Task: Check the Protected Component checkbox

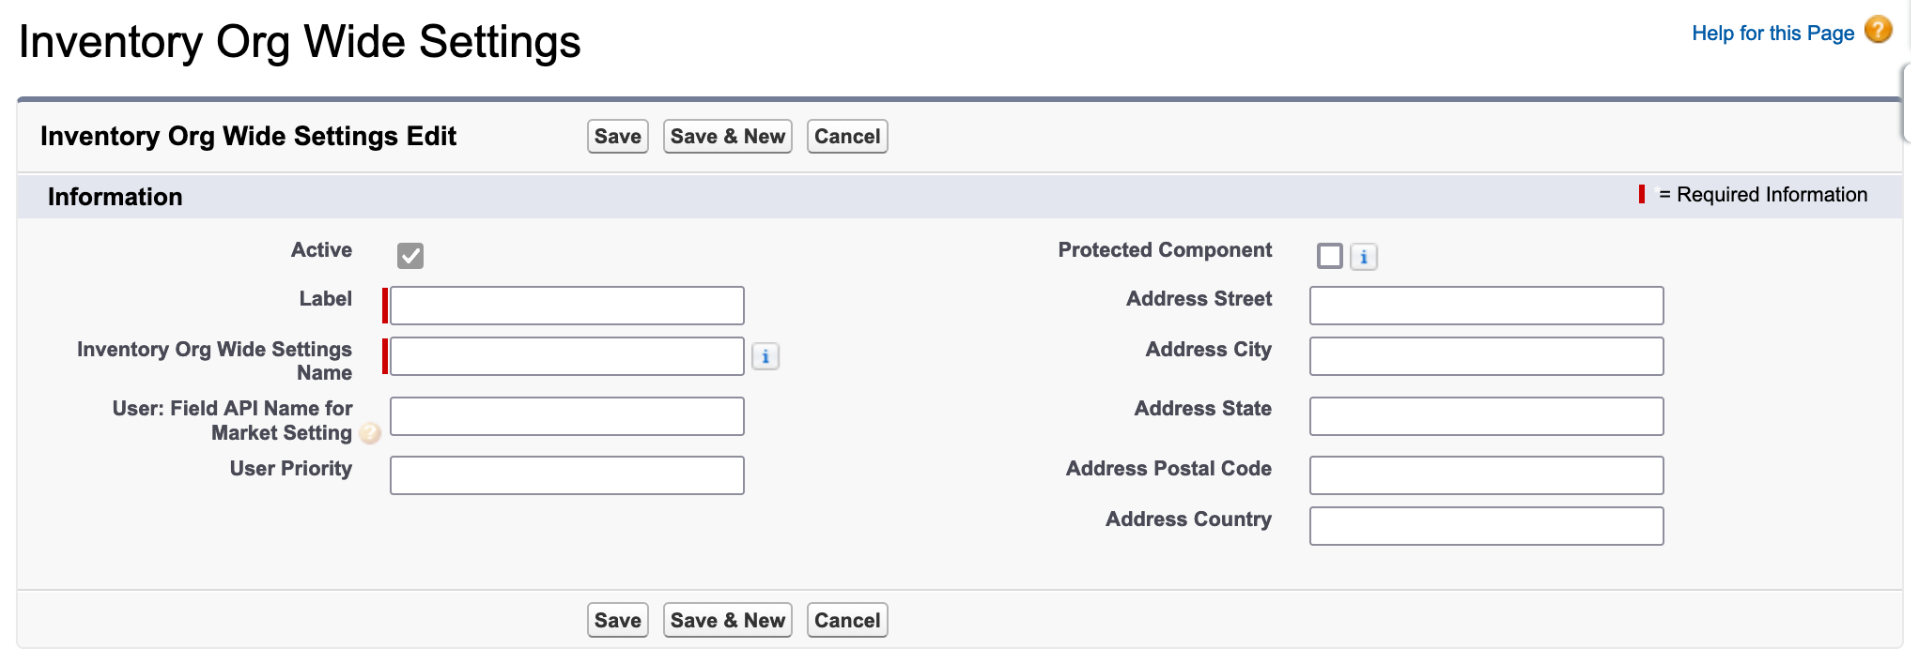Action: coord(1329,256)
